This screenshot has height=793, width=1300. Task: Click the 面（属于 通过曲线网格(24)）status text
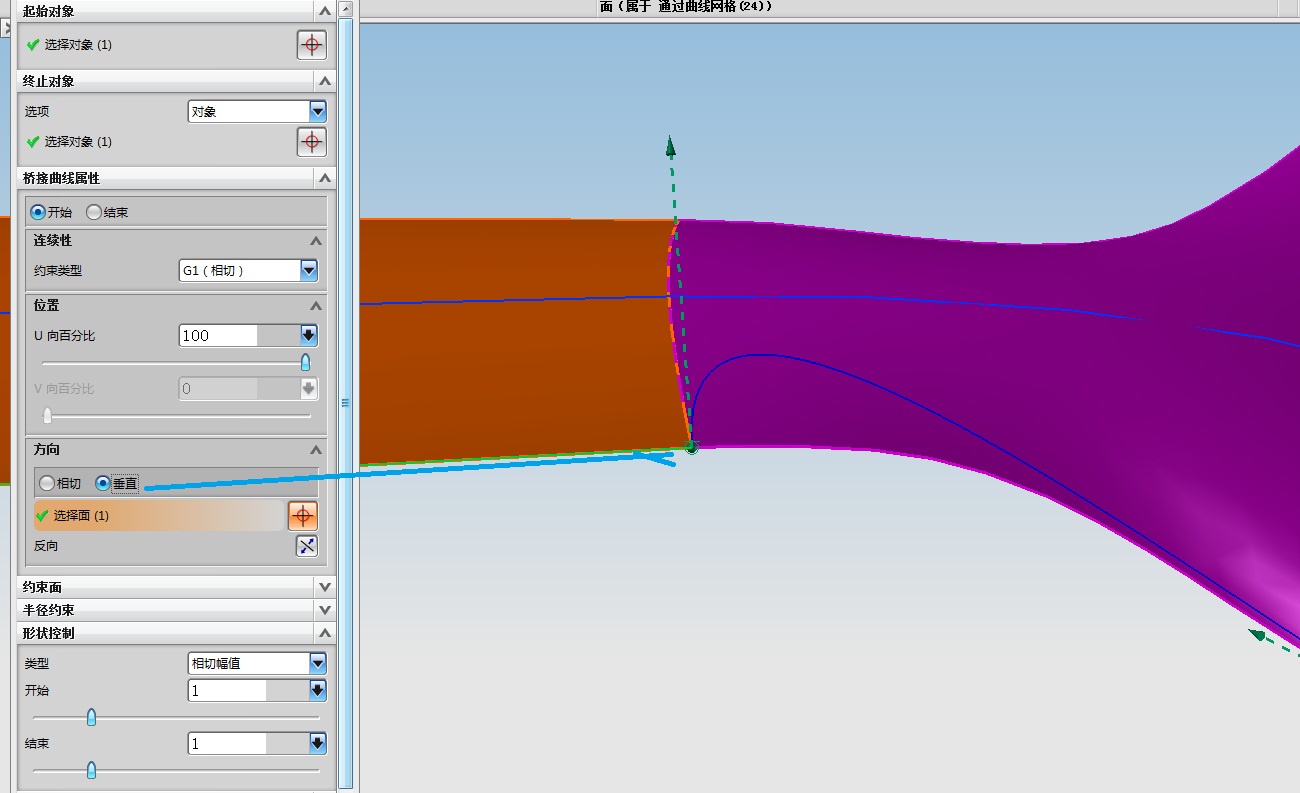tap(686, 7)
